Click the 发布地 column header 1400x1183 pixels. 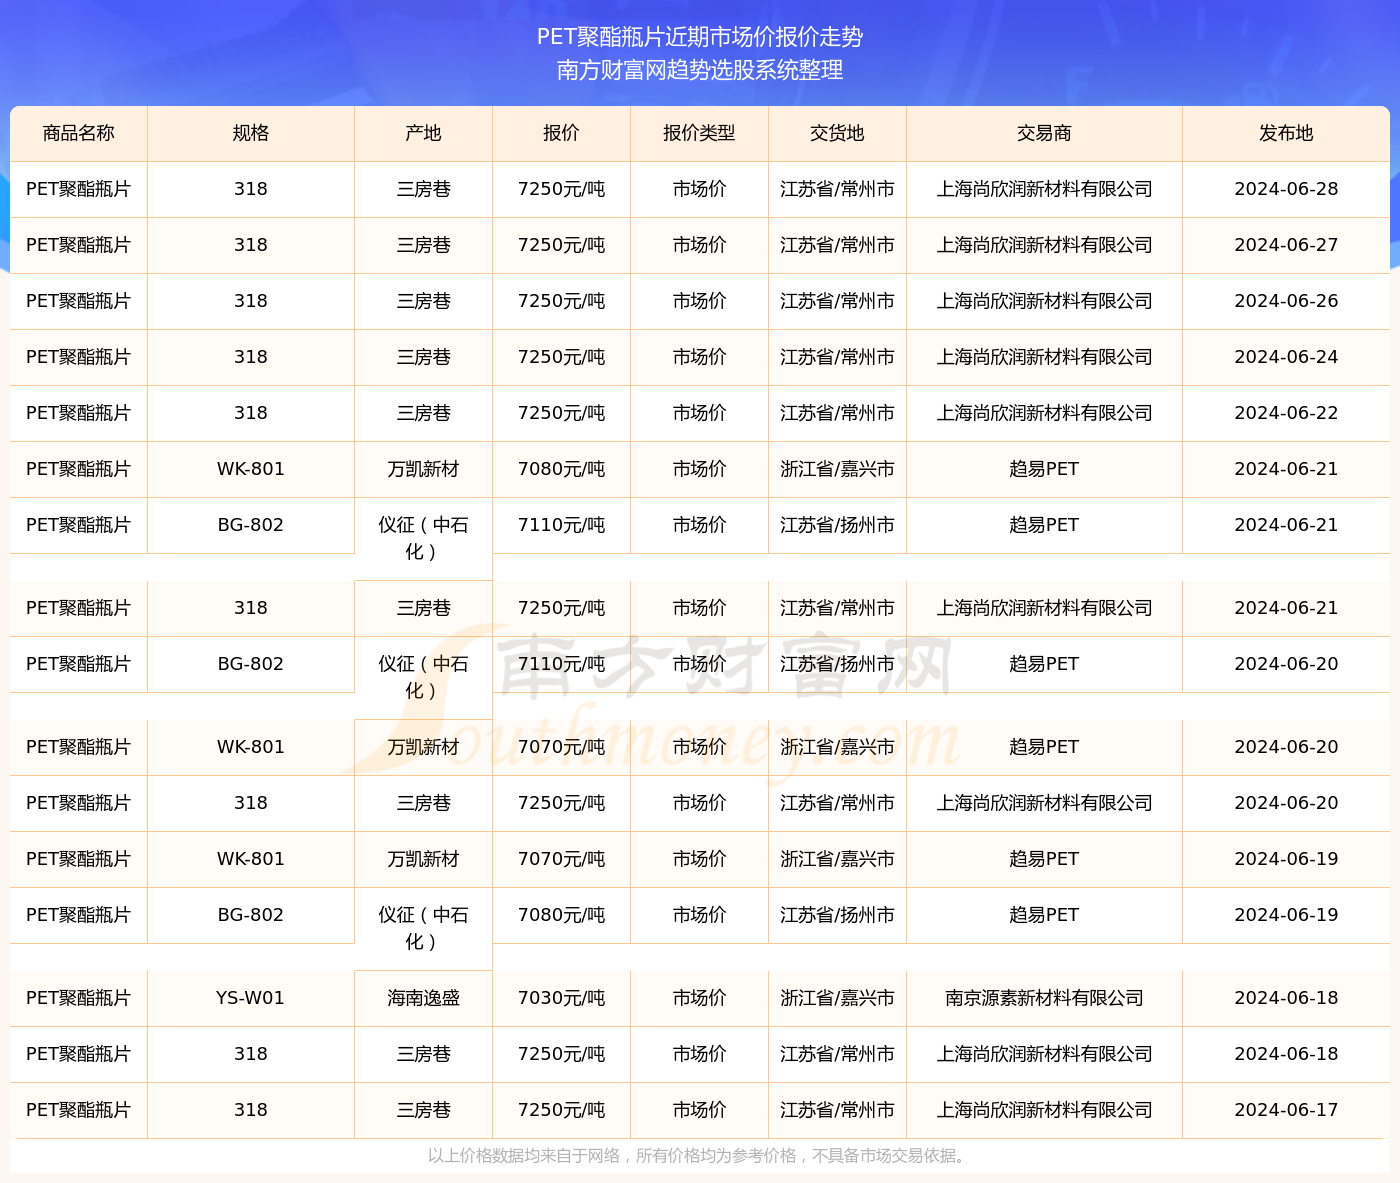[1286, 133]
